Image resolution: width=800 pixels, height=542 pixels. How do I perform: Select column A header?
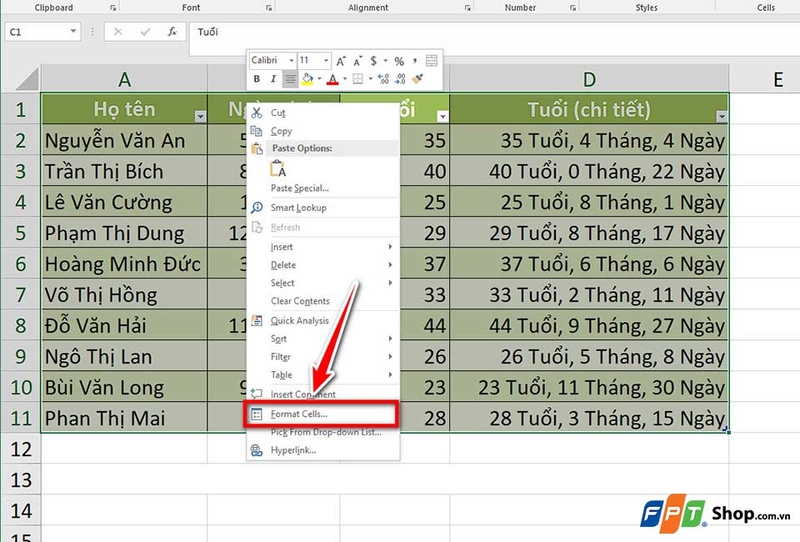pyautogui.click(x=124, y=80)
